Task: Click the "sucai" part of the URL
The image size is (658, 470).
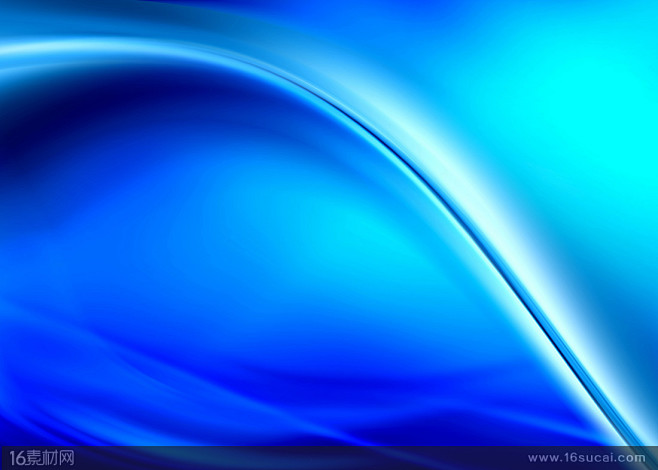Action: [597, 458]
